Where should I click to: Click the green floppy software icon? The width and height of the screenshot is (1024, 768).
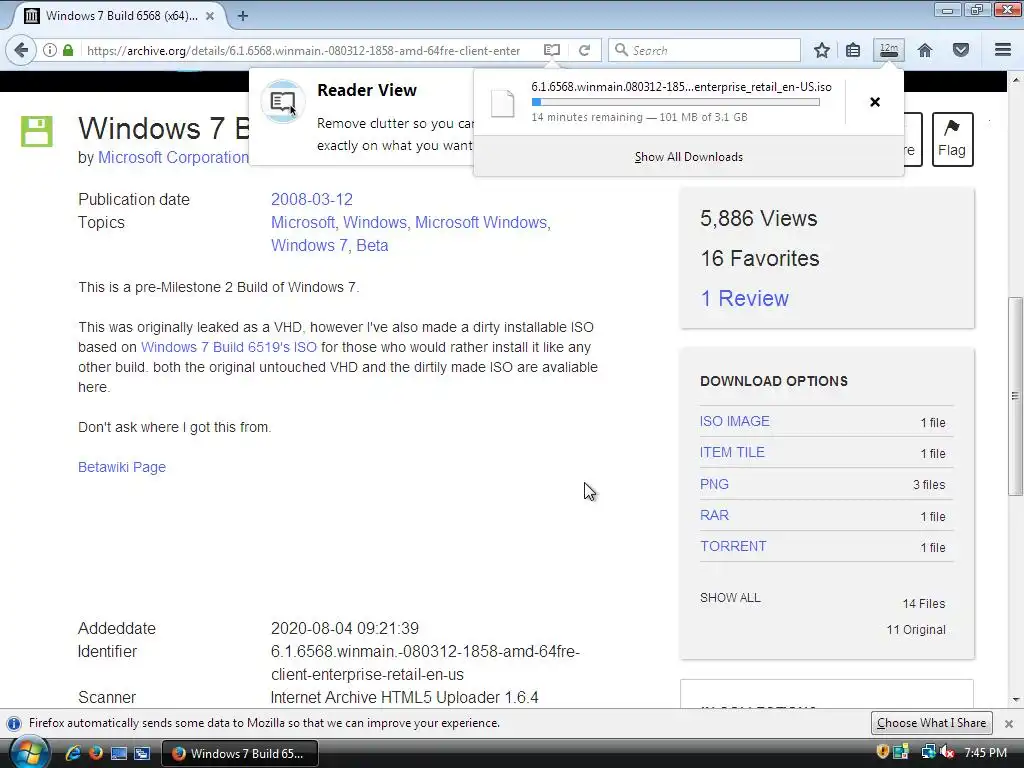point(37,131)
